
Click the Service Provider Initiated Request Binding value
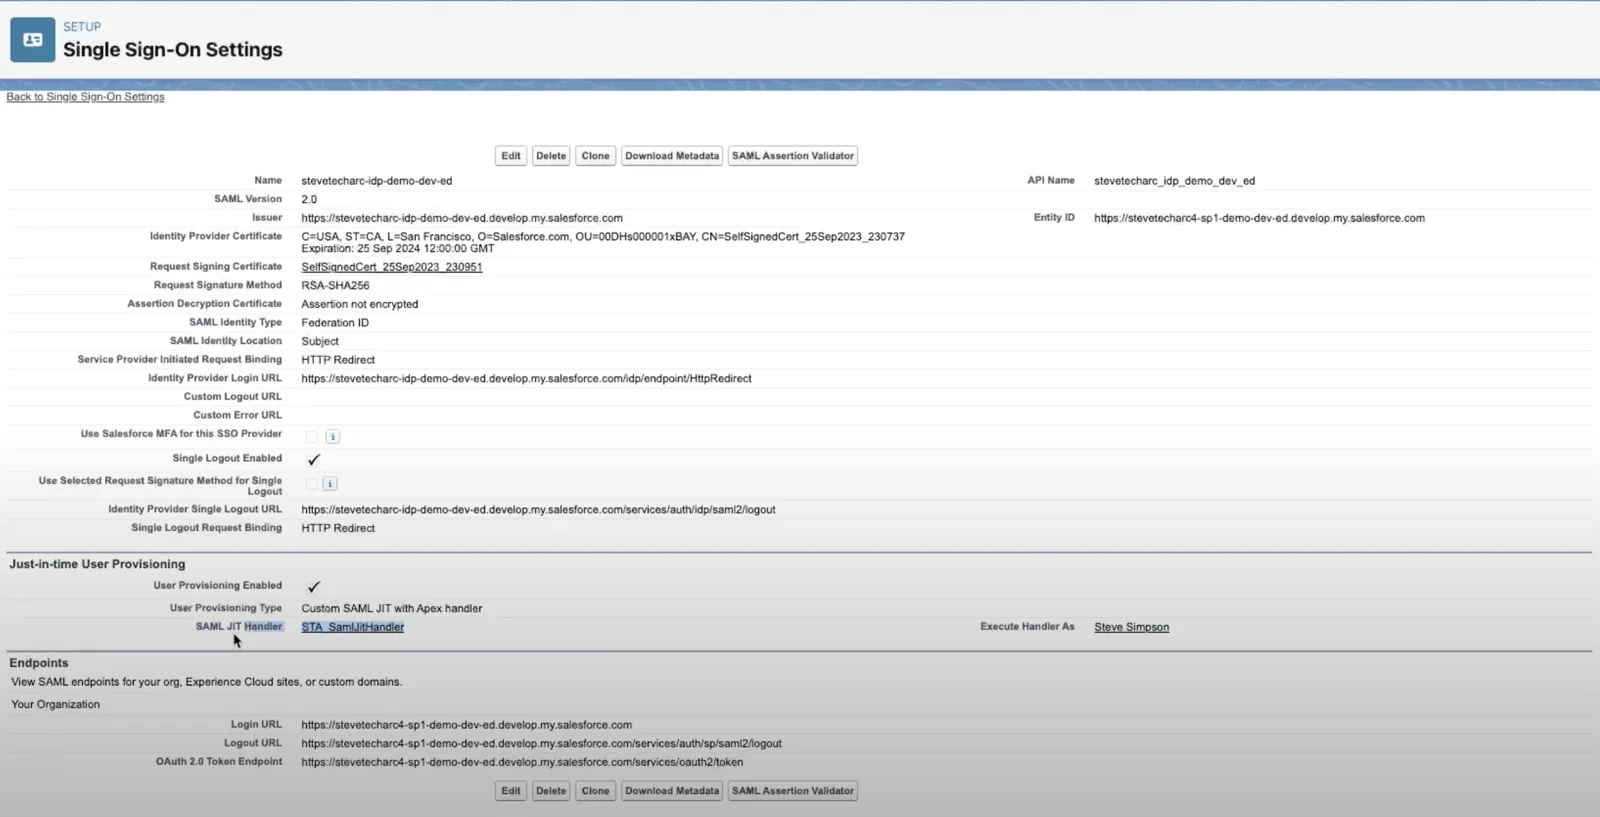pyautogui.click(x=338, y=360)
